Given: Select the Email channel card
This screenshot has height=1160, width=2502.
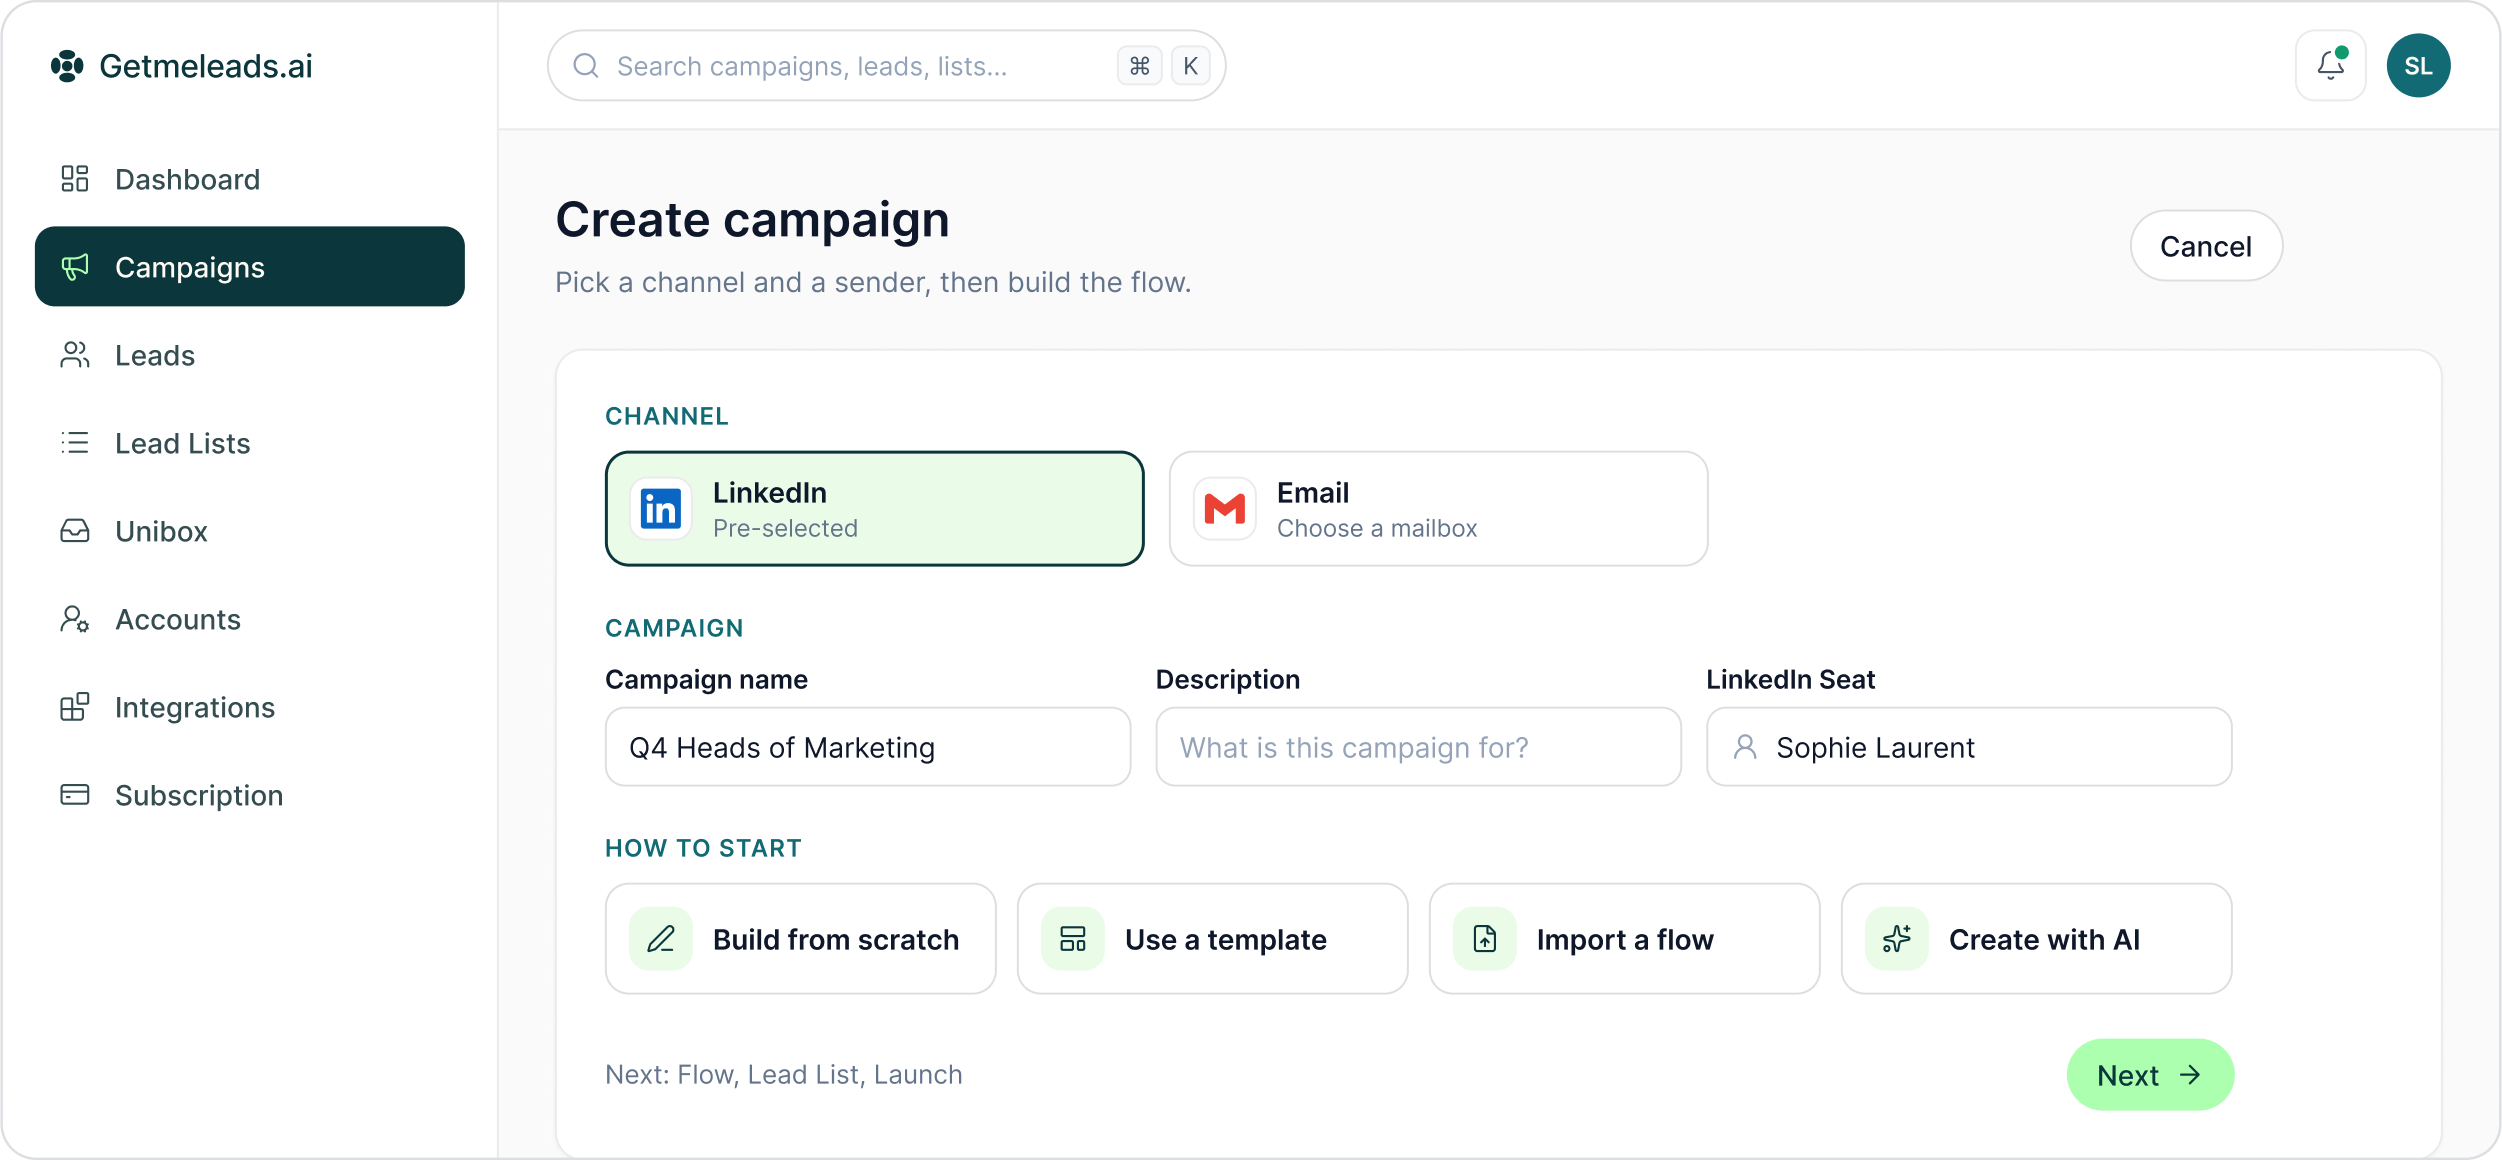Looking at the screenshot, I should pos(1439,509).
